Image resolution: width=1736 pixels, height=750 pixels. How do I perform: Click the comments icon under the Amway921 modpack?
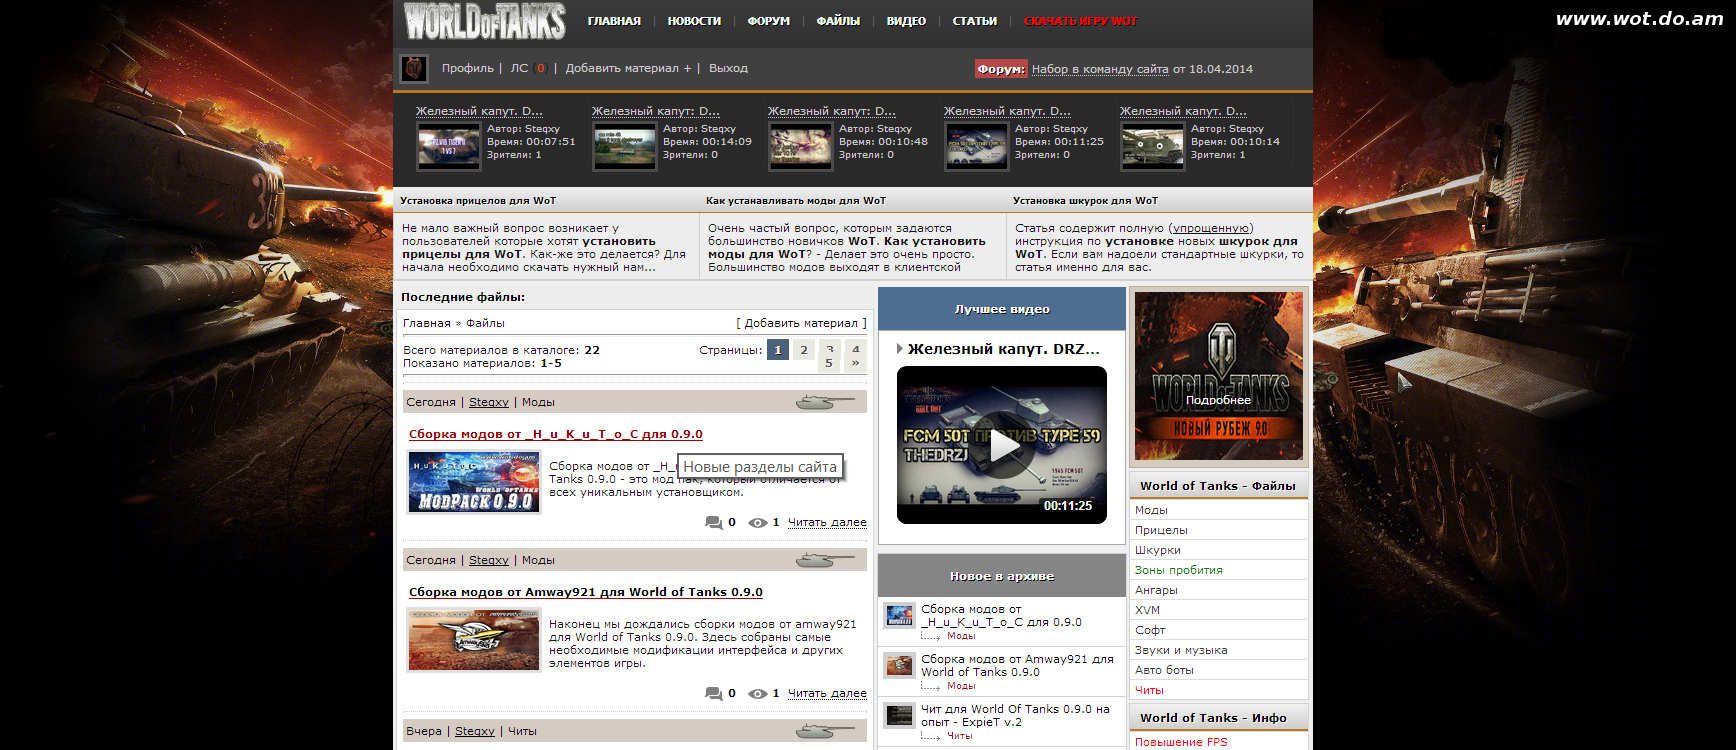click(713, 693)
